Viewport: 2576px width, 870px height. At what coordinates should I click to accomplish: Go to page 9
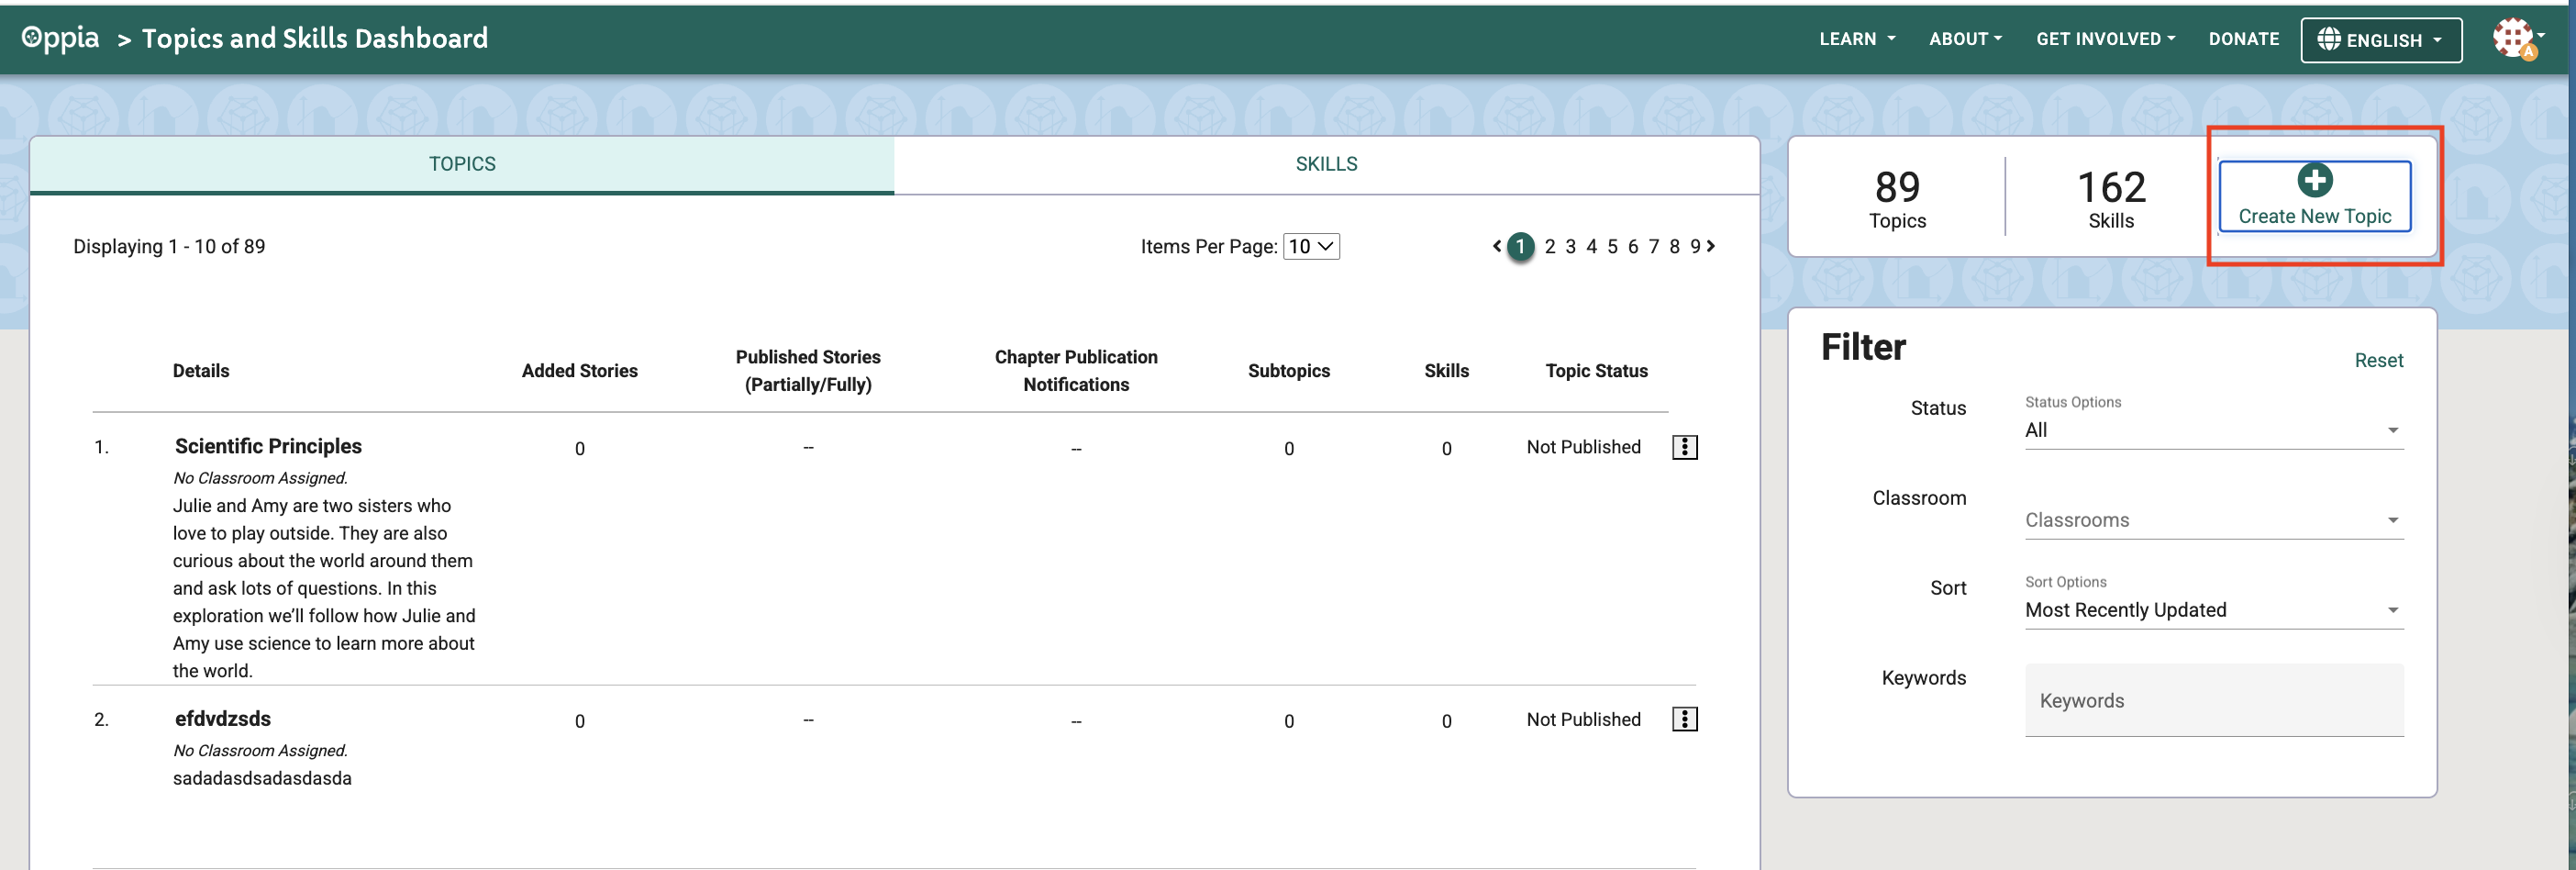pyautogui.click(x=1695, y=246)
